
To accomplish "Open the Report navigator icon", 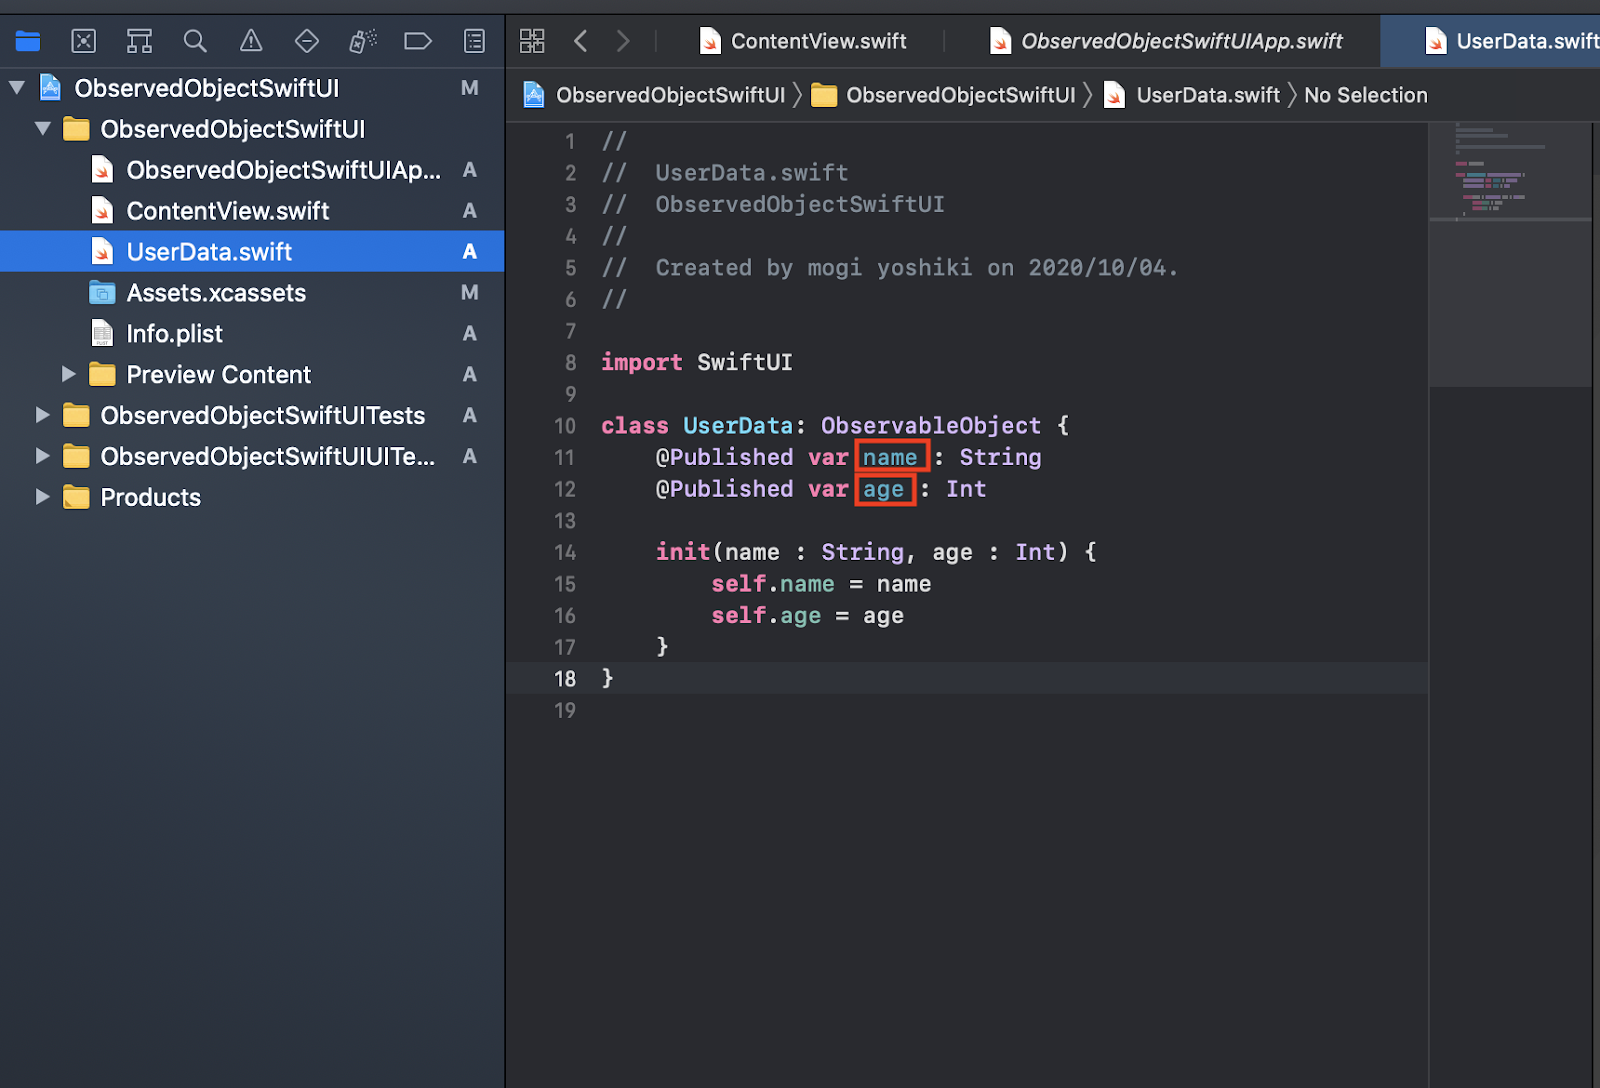I will [474, 41].
